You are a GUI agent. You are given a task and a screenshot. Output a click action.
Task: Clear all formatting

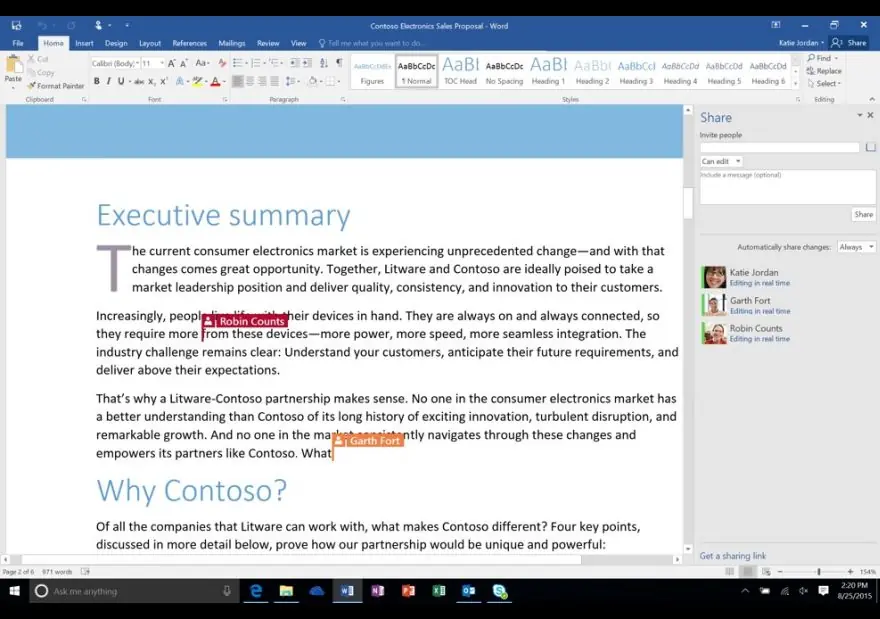point(222,63)
